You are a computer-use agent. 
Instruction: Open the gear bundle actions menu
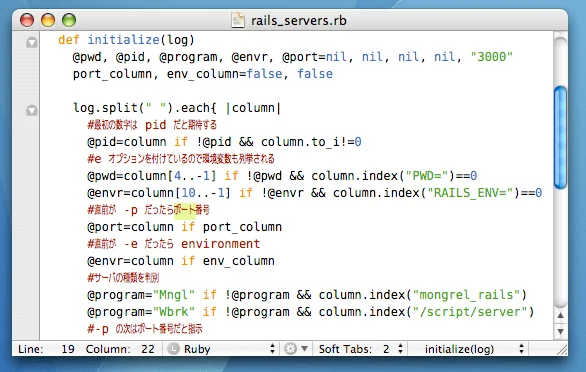click(296, 349)
